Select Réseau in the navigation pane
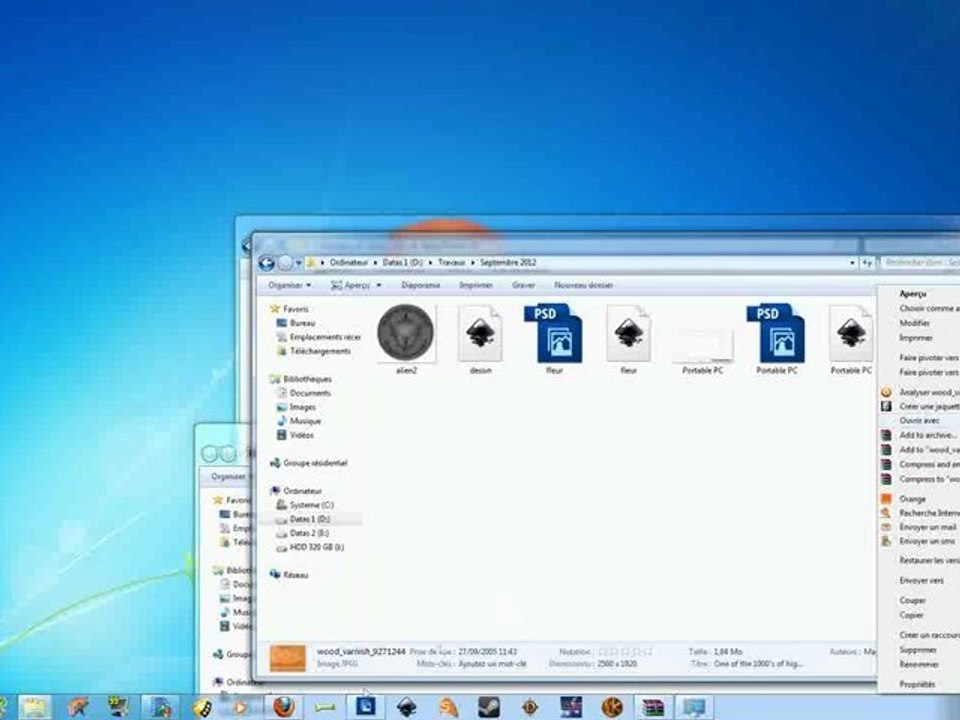Screen dimensions: 960x720 pyautogui.click(x=289, y=576)
